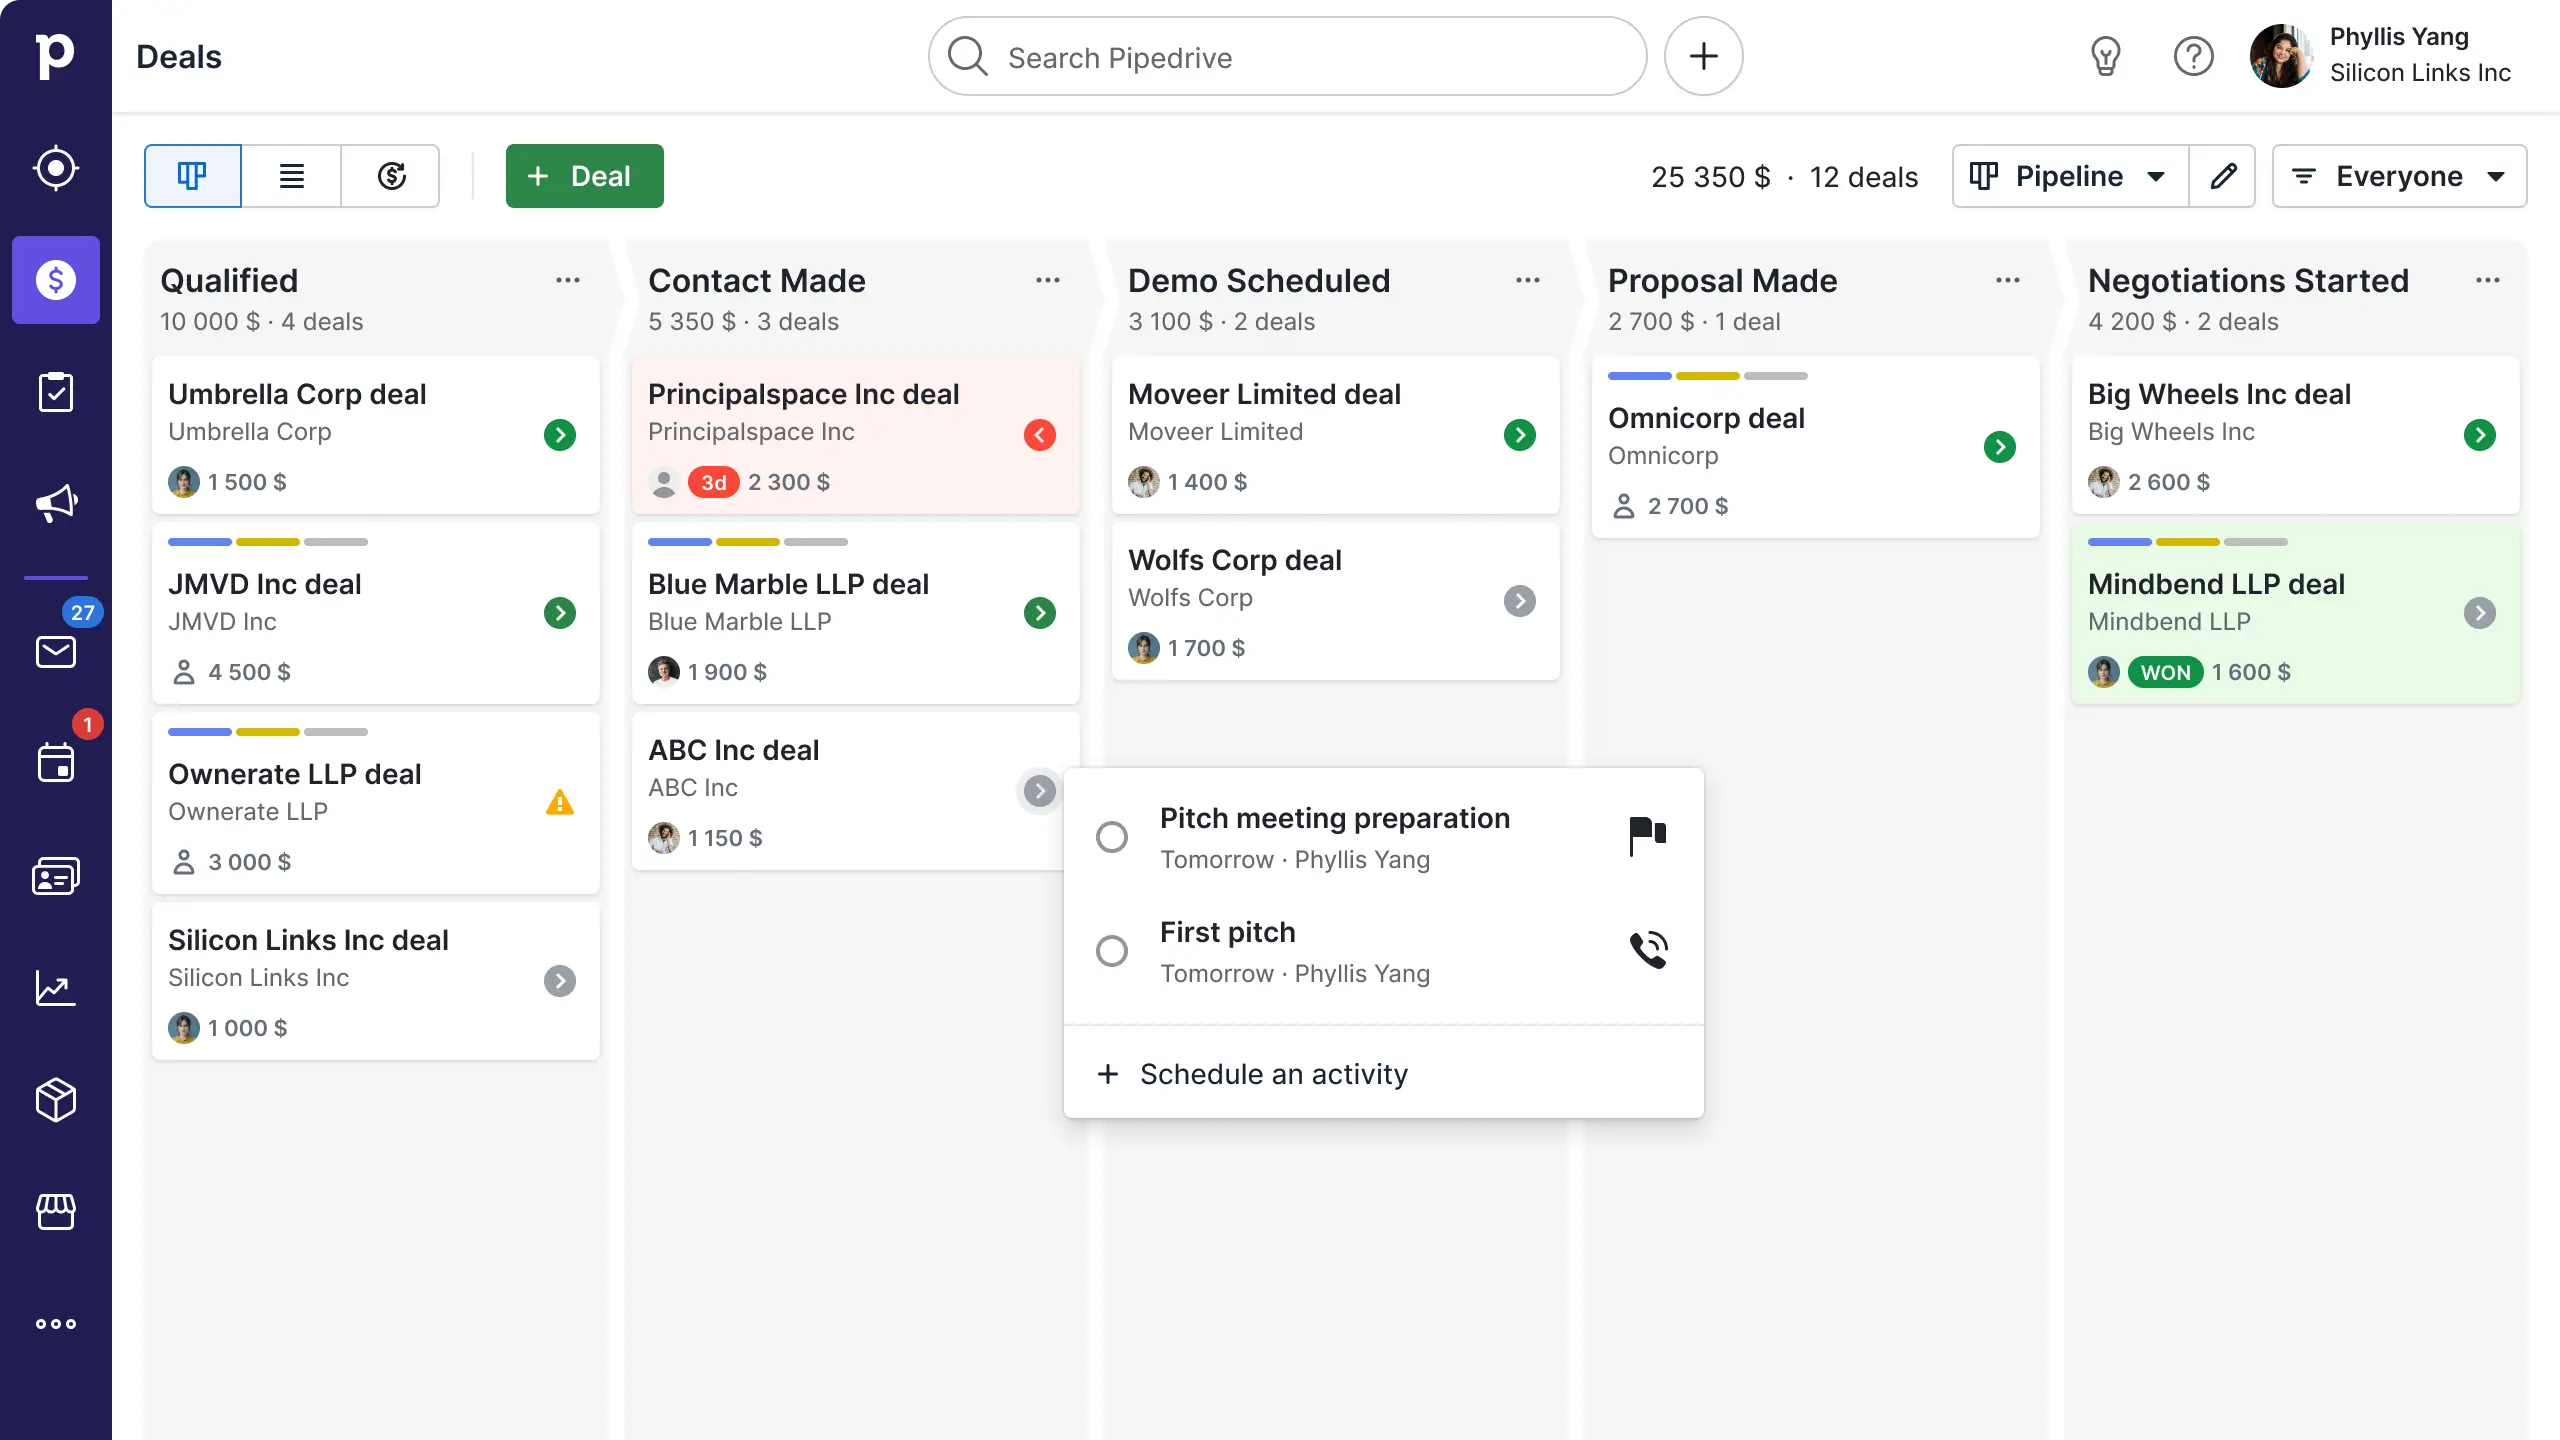The height and width of the screenshot is (1440, 2560).
Task: Open Contact Made column three-dot menu
Action: tap(1048, 280)
